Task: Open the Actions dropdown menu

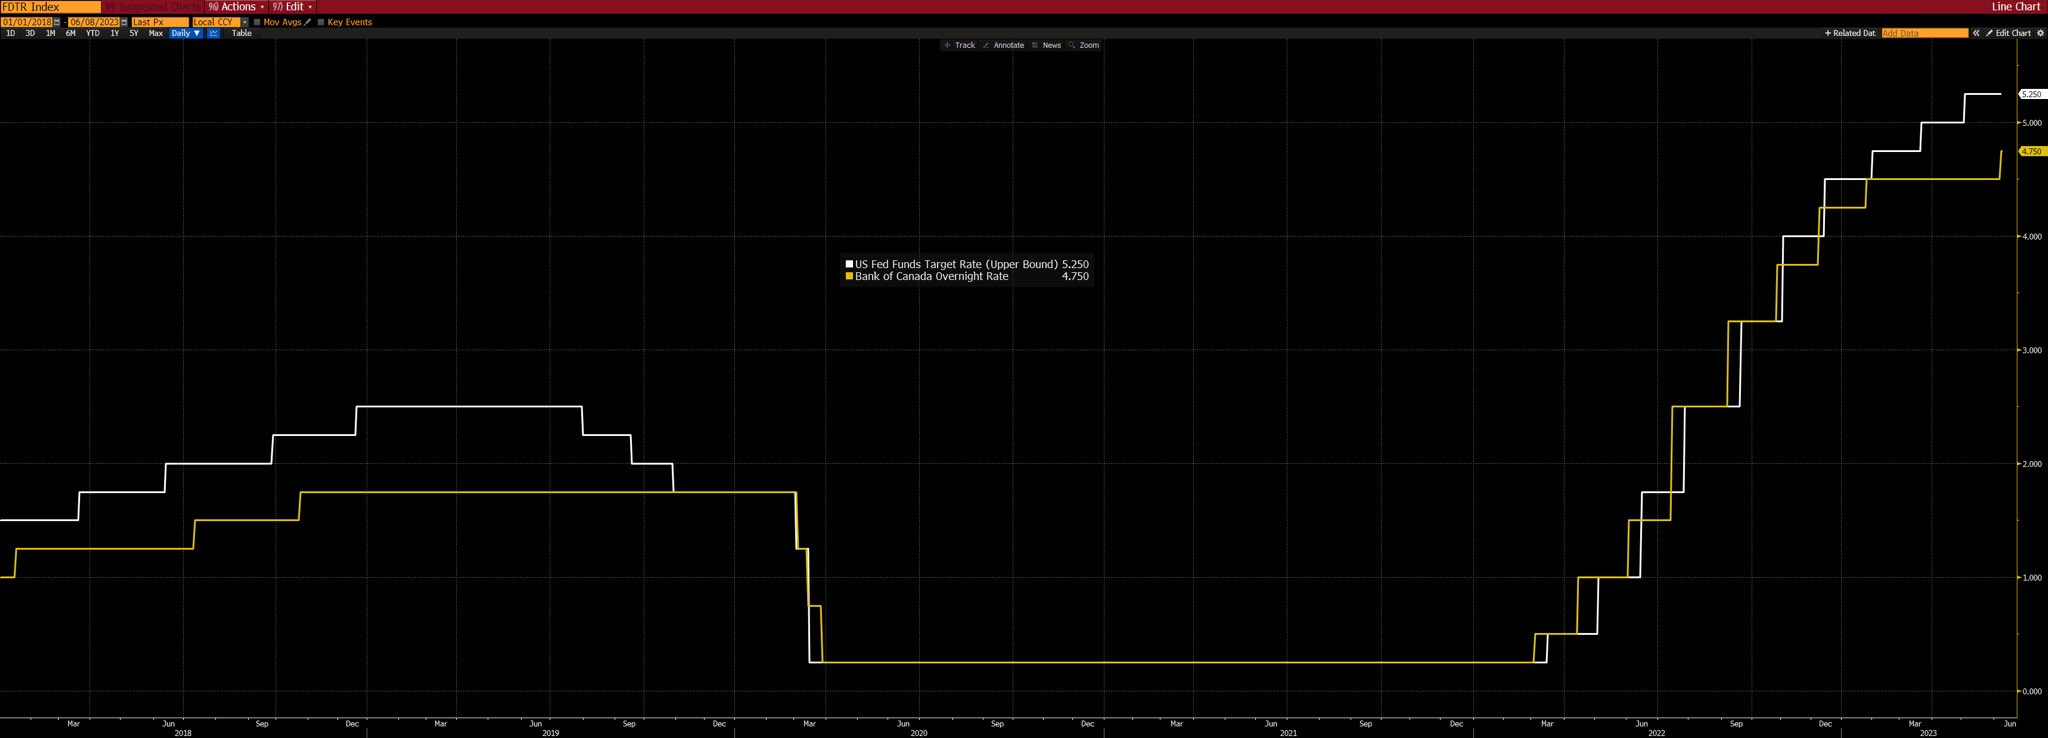Action: tap(236, 7)
